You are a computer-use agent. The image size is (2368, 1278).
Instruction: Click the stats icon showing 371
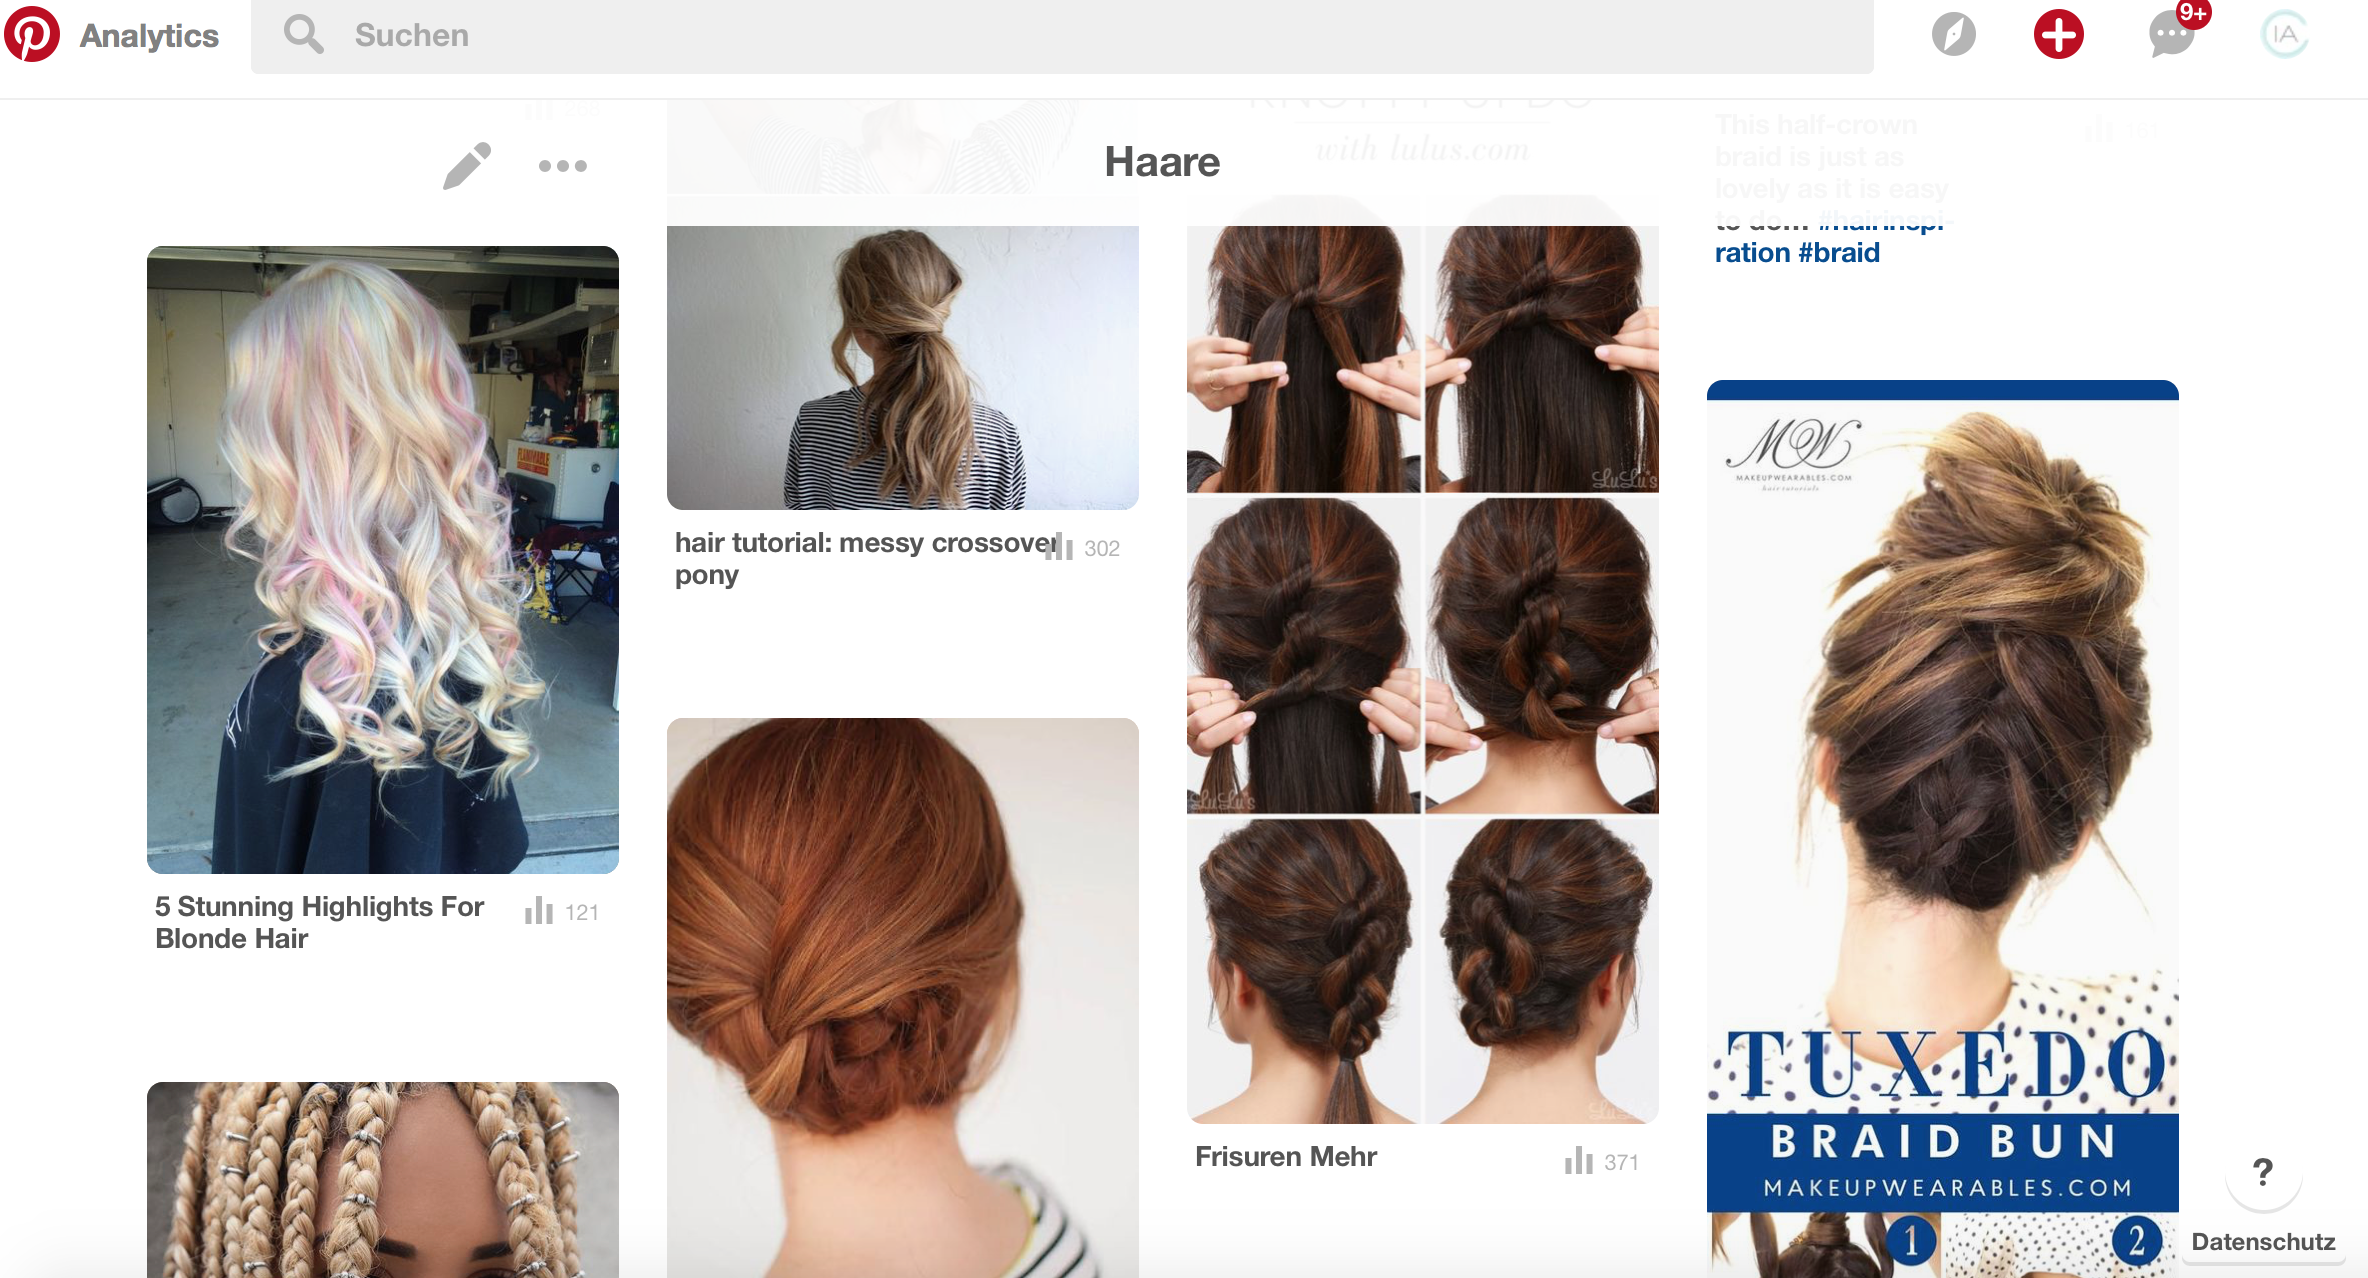click(x=1579, y=1161)
